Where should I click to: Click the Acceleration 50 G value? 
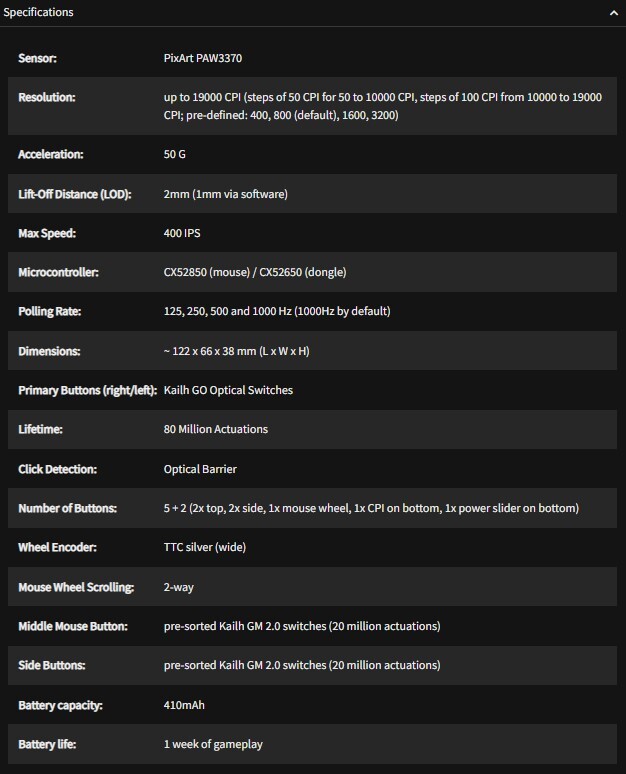pyautogui.click(x=175, y=155)
